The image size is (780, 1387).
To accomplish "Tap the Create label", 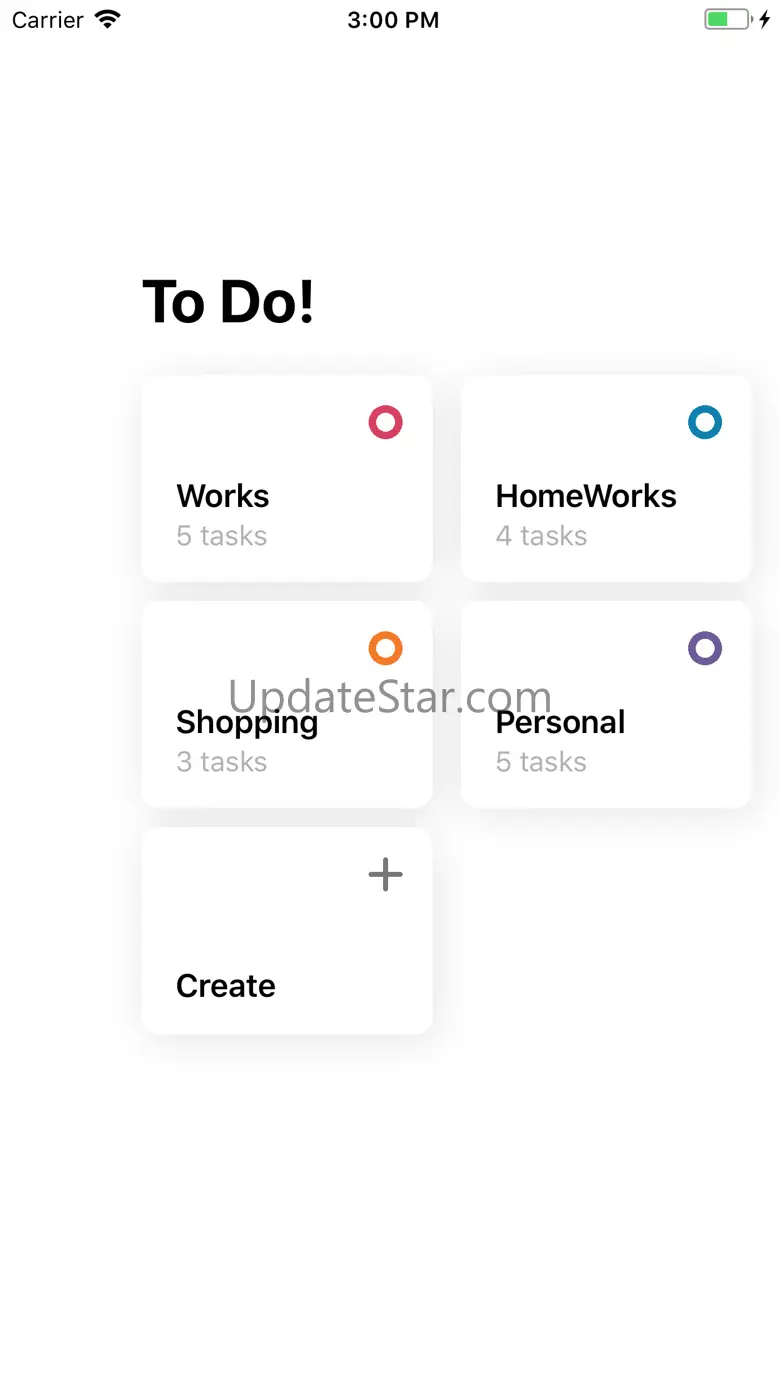I will click(226, 986).
